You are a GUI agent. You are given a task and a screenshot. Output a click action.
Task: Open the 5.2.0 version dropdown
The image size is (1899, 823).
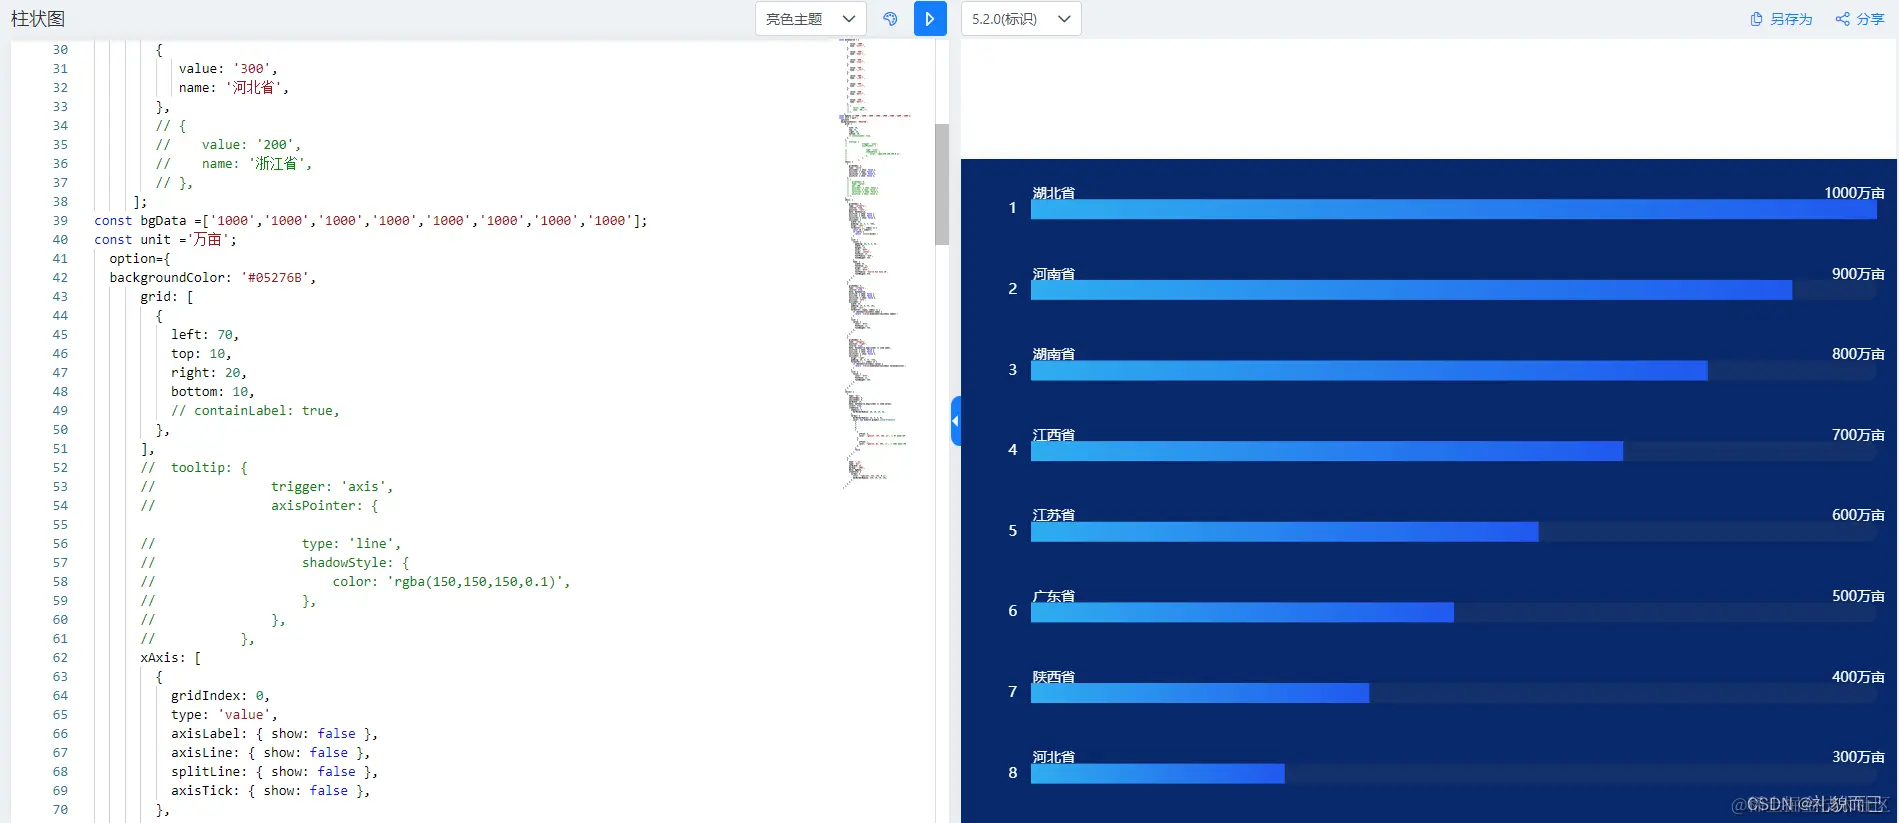pyautogui.click(x=1021, y=19)
